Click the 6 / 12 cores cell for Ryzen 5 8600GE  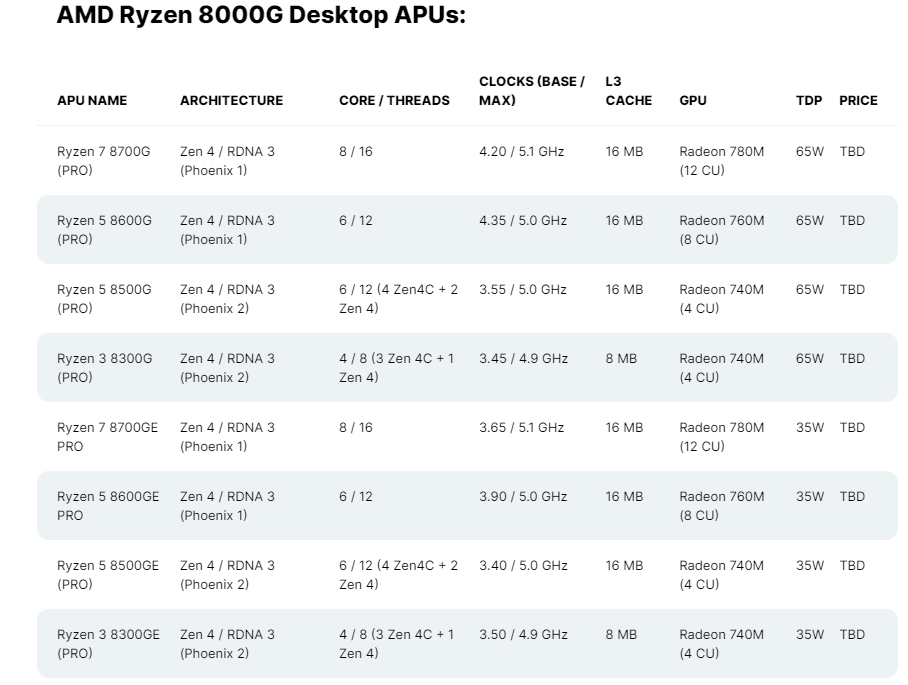pos(356,496)
